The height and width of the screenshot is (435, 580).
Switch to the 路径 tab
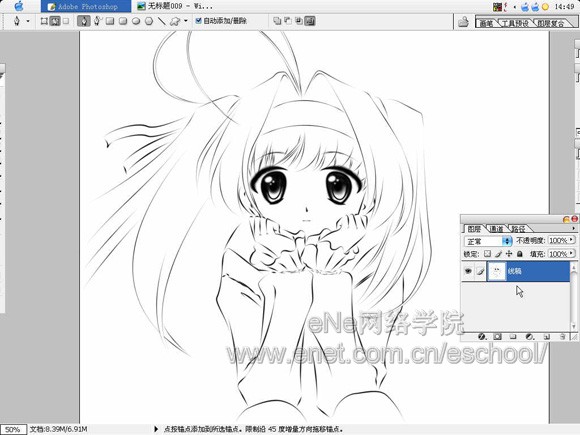tap(519, 229)
